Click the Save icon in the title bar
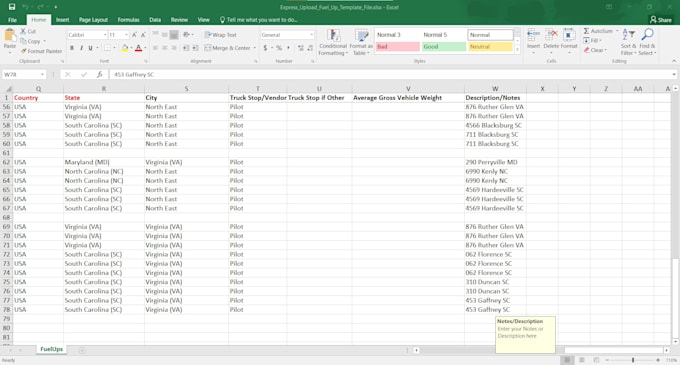 [12, 7]
